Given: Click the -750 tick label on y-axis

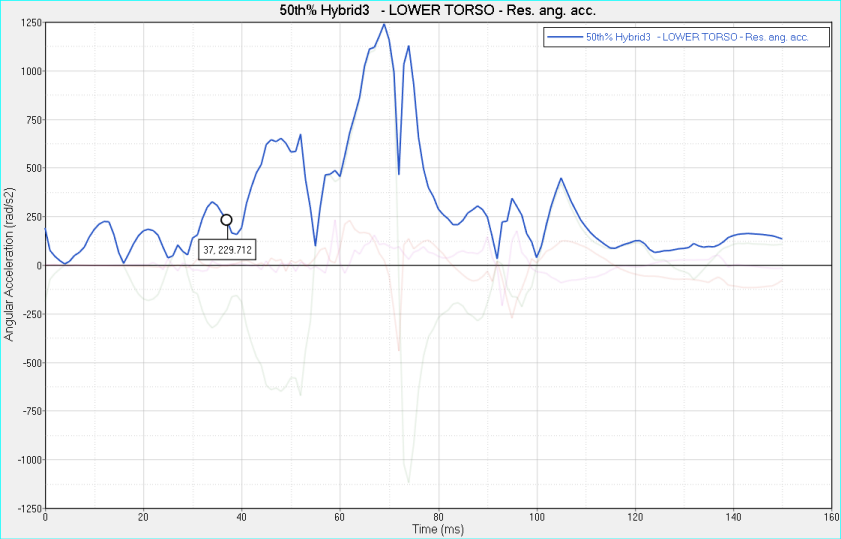Looking at the screenshot, I should tap(29, 412).
